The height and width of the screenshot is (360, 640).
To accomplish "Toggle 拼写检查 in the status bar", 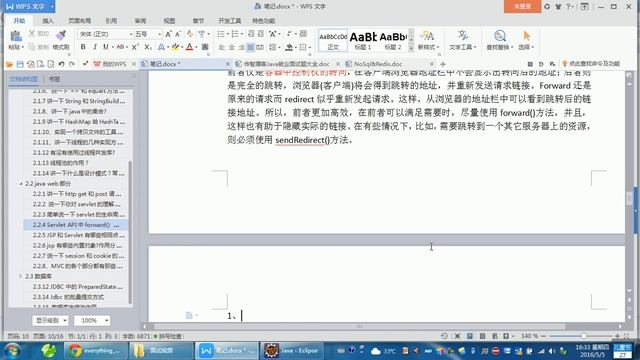I will [x=168, y=336].
